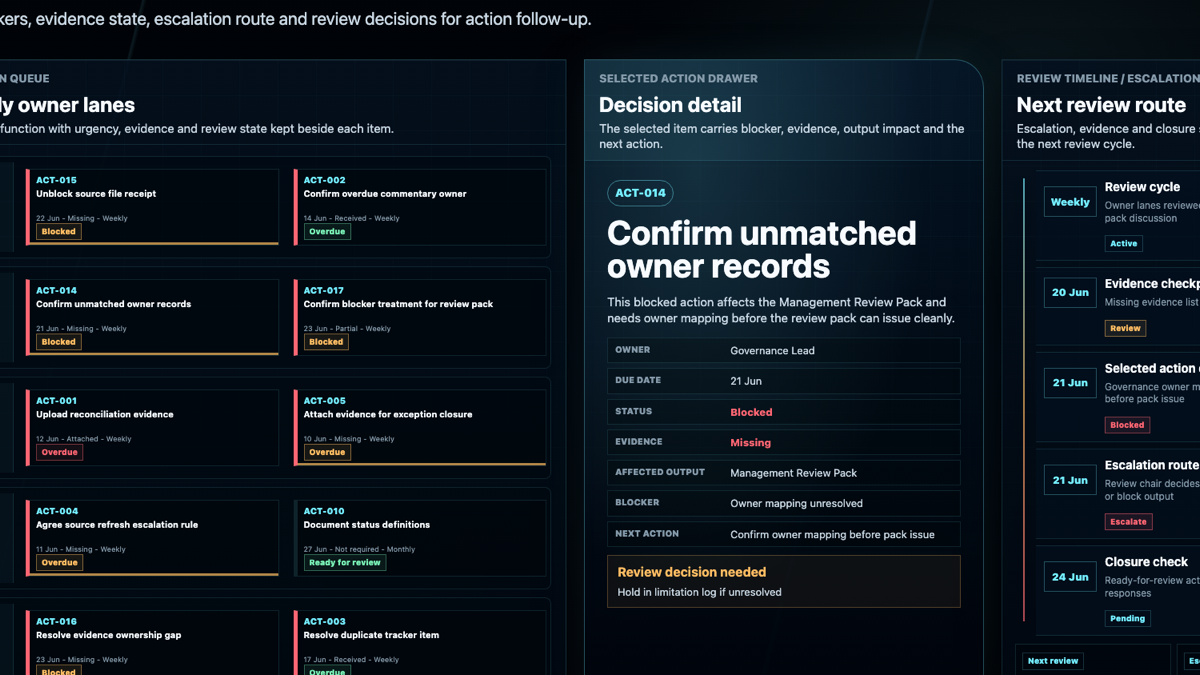
Task: Open the ACT-001 Upload reconciliation evidence card
Action: [x=152, y=428]
